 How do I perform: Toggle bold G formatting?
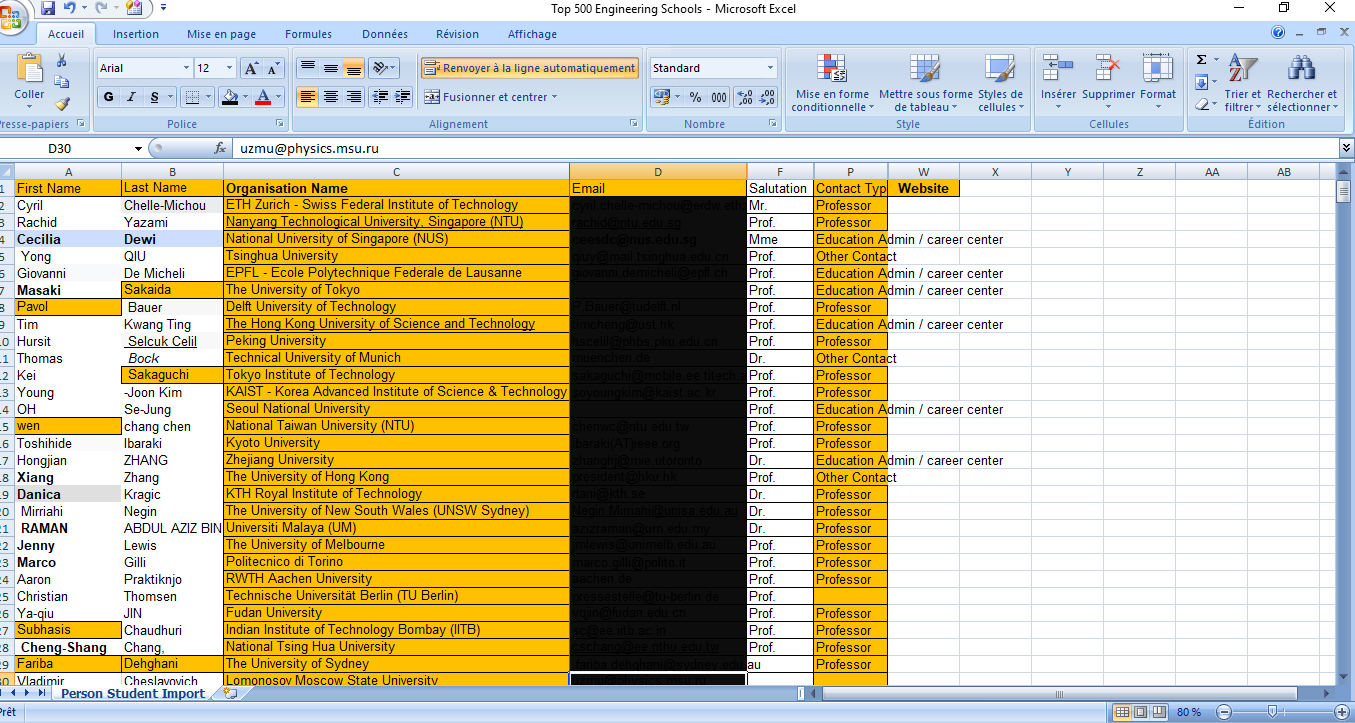[x=109, y=97]
